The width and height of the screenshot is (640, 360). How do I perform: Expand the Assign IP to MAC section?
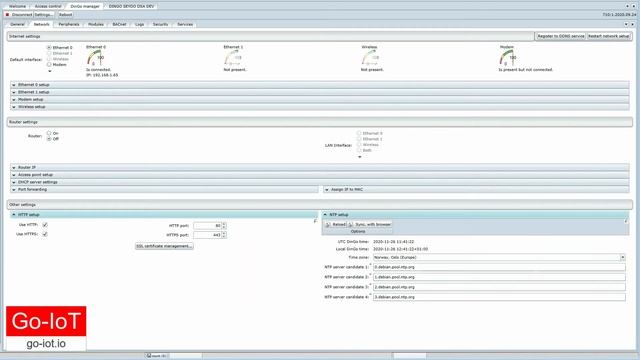476,189
